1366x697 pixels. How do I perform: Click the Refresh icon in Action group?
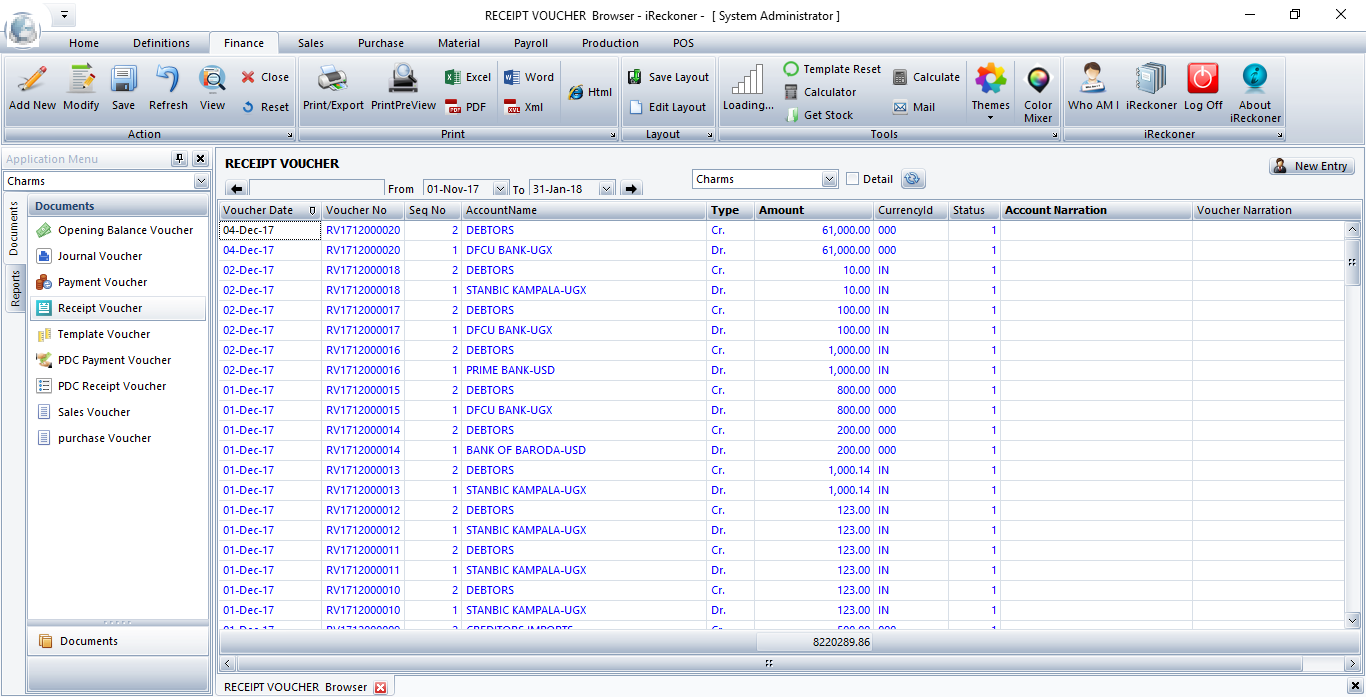[168, 81]
